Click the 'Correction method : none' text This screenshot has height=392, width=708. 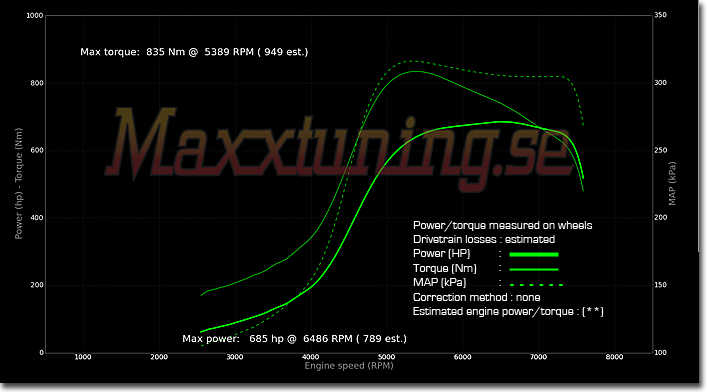pos(477,298)
